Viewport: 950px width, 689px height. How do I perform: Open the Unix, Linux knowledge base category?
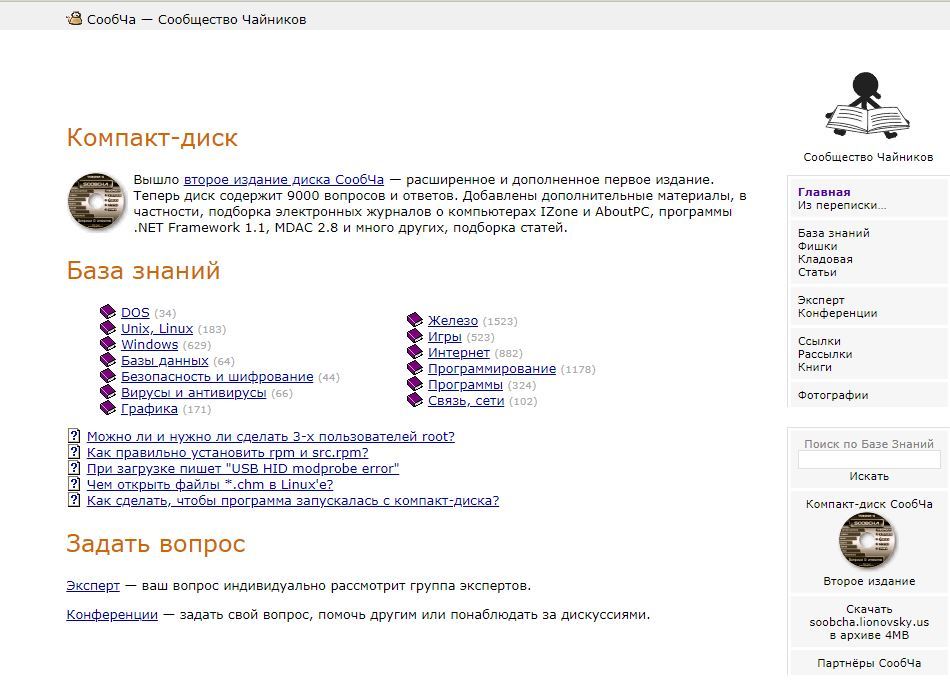coord(157,329)
